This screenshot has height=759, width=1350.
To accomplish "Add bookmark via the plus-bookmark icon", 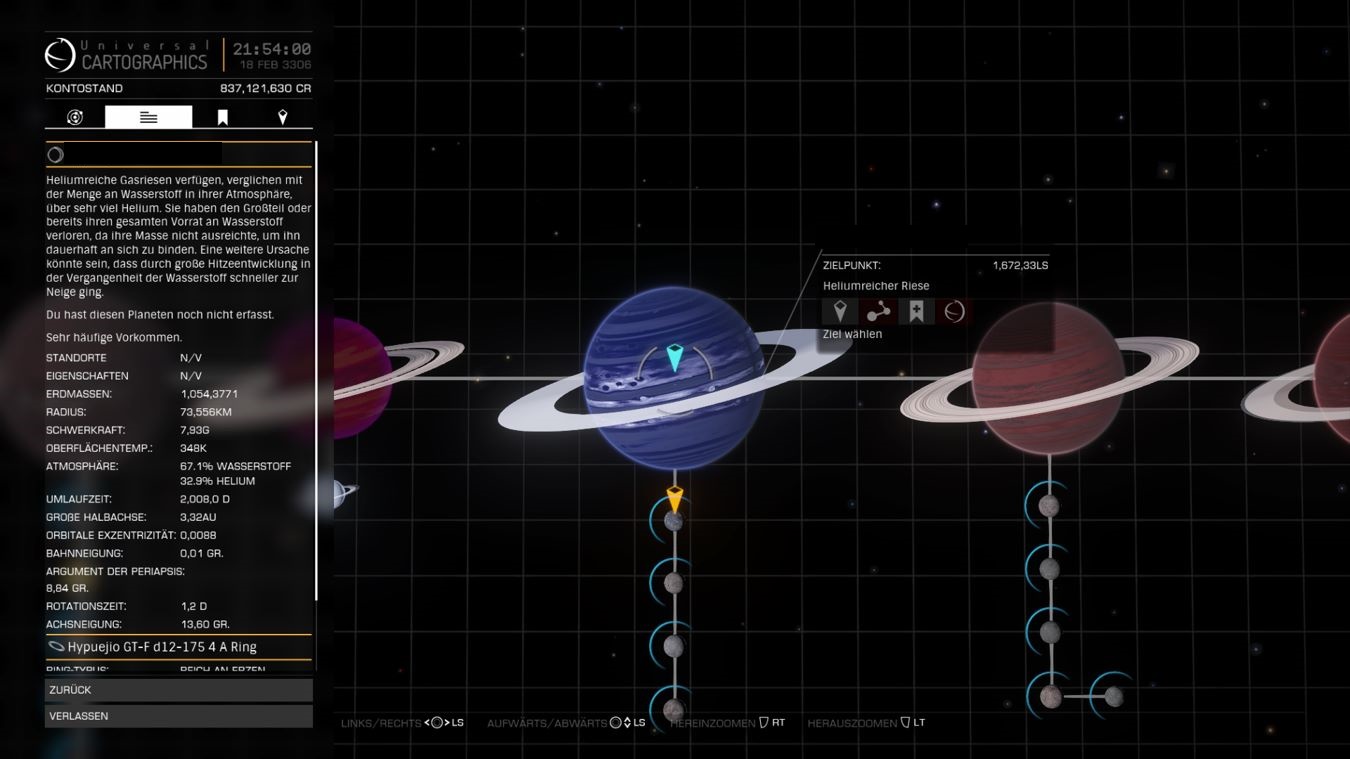I will tap(916, 311).
